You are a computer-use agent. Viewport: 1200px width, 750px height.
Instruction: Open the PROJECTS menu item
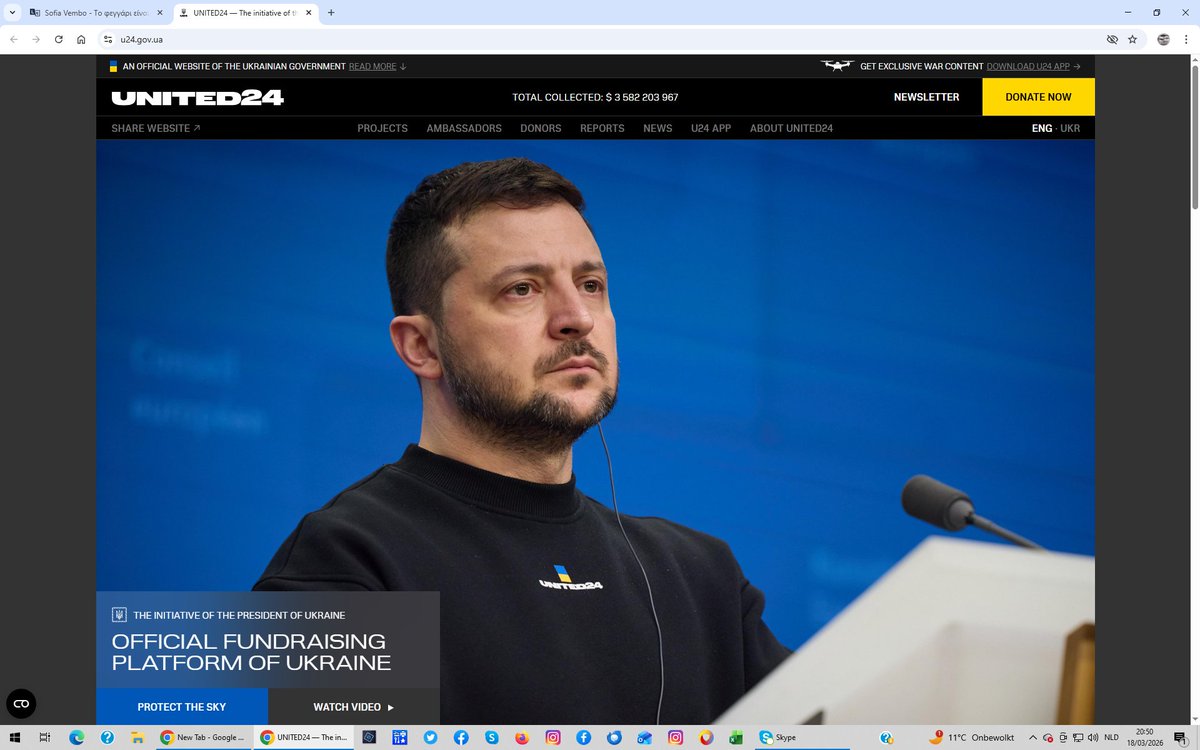point(383,128)
